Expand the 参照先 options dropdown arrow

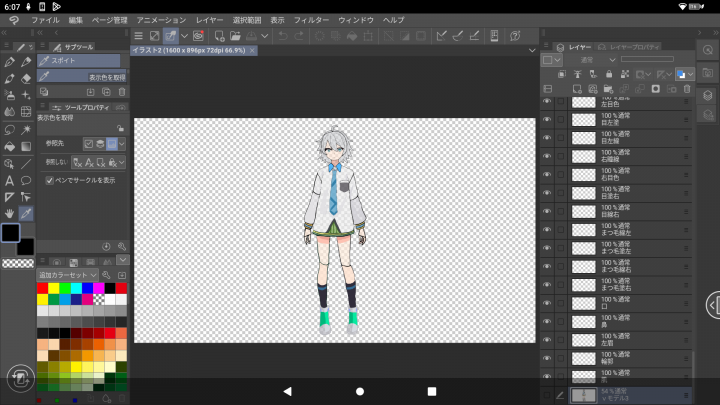[122, 144]
